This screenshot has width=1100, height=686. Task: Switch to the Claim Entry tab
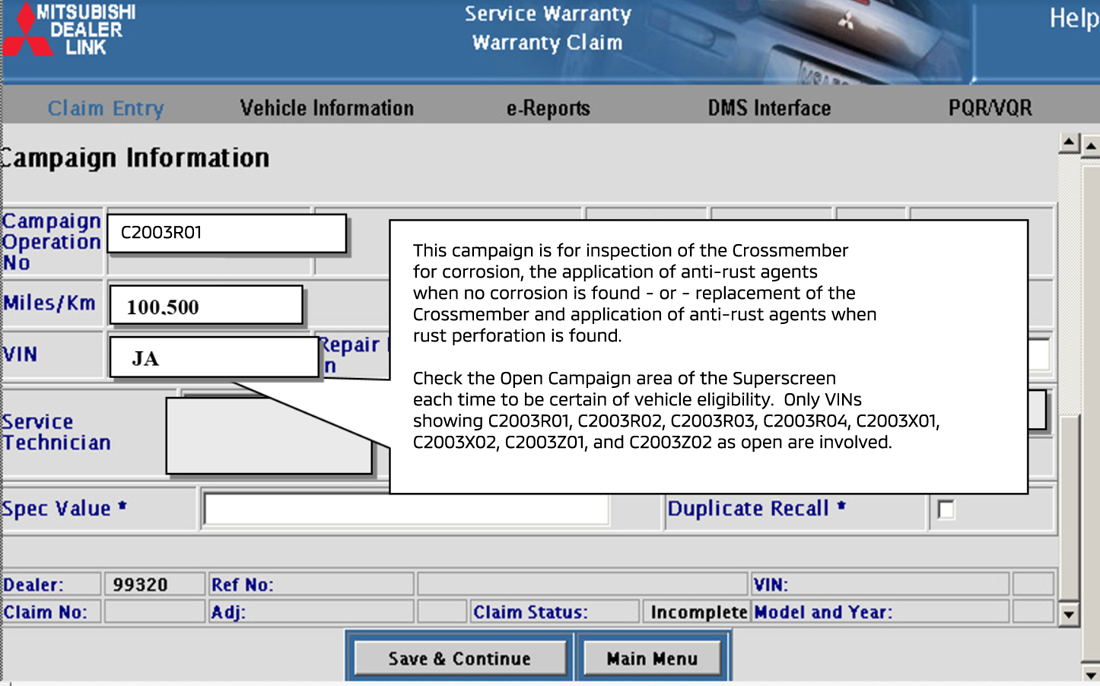pos(105,108)
